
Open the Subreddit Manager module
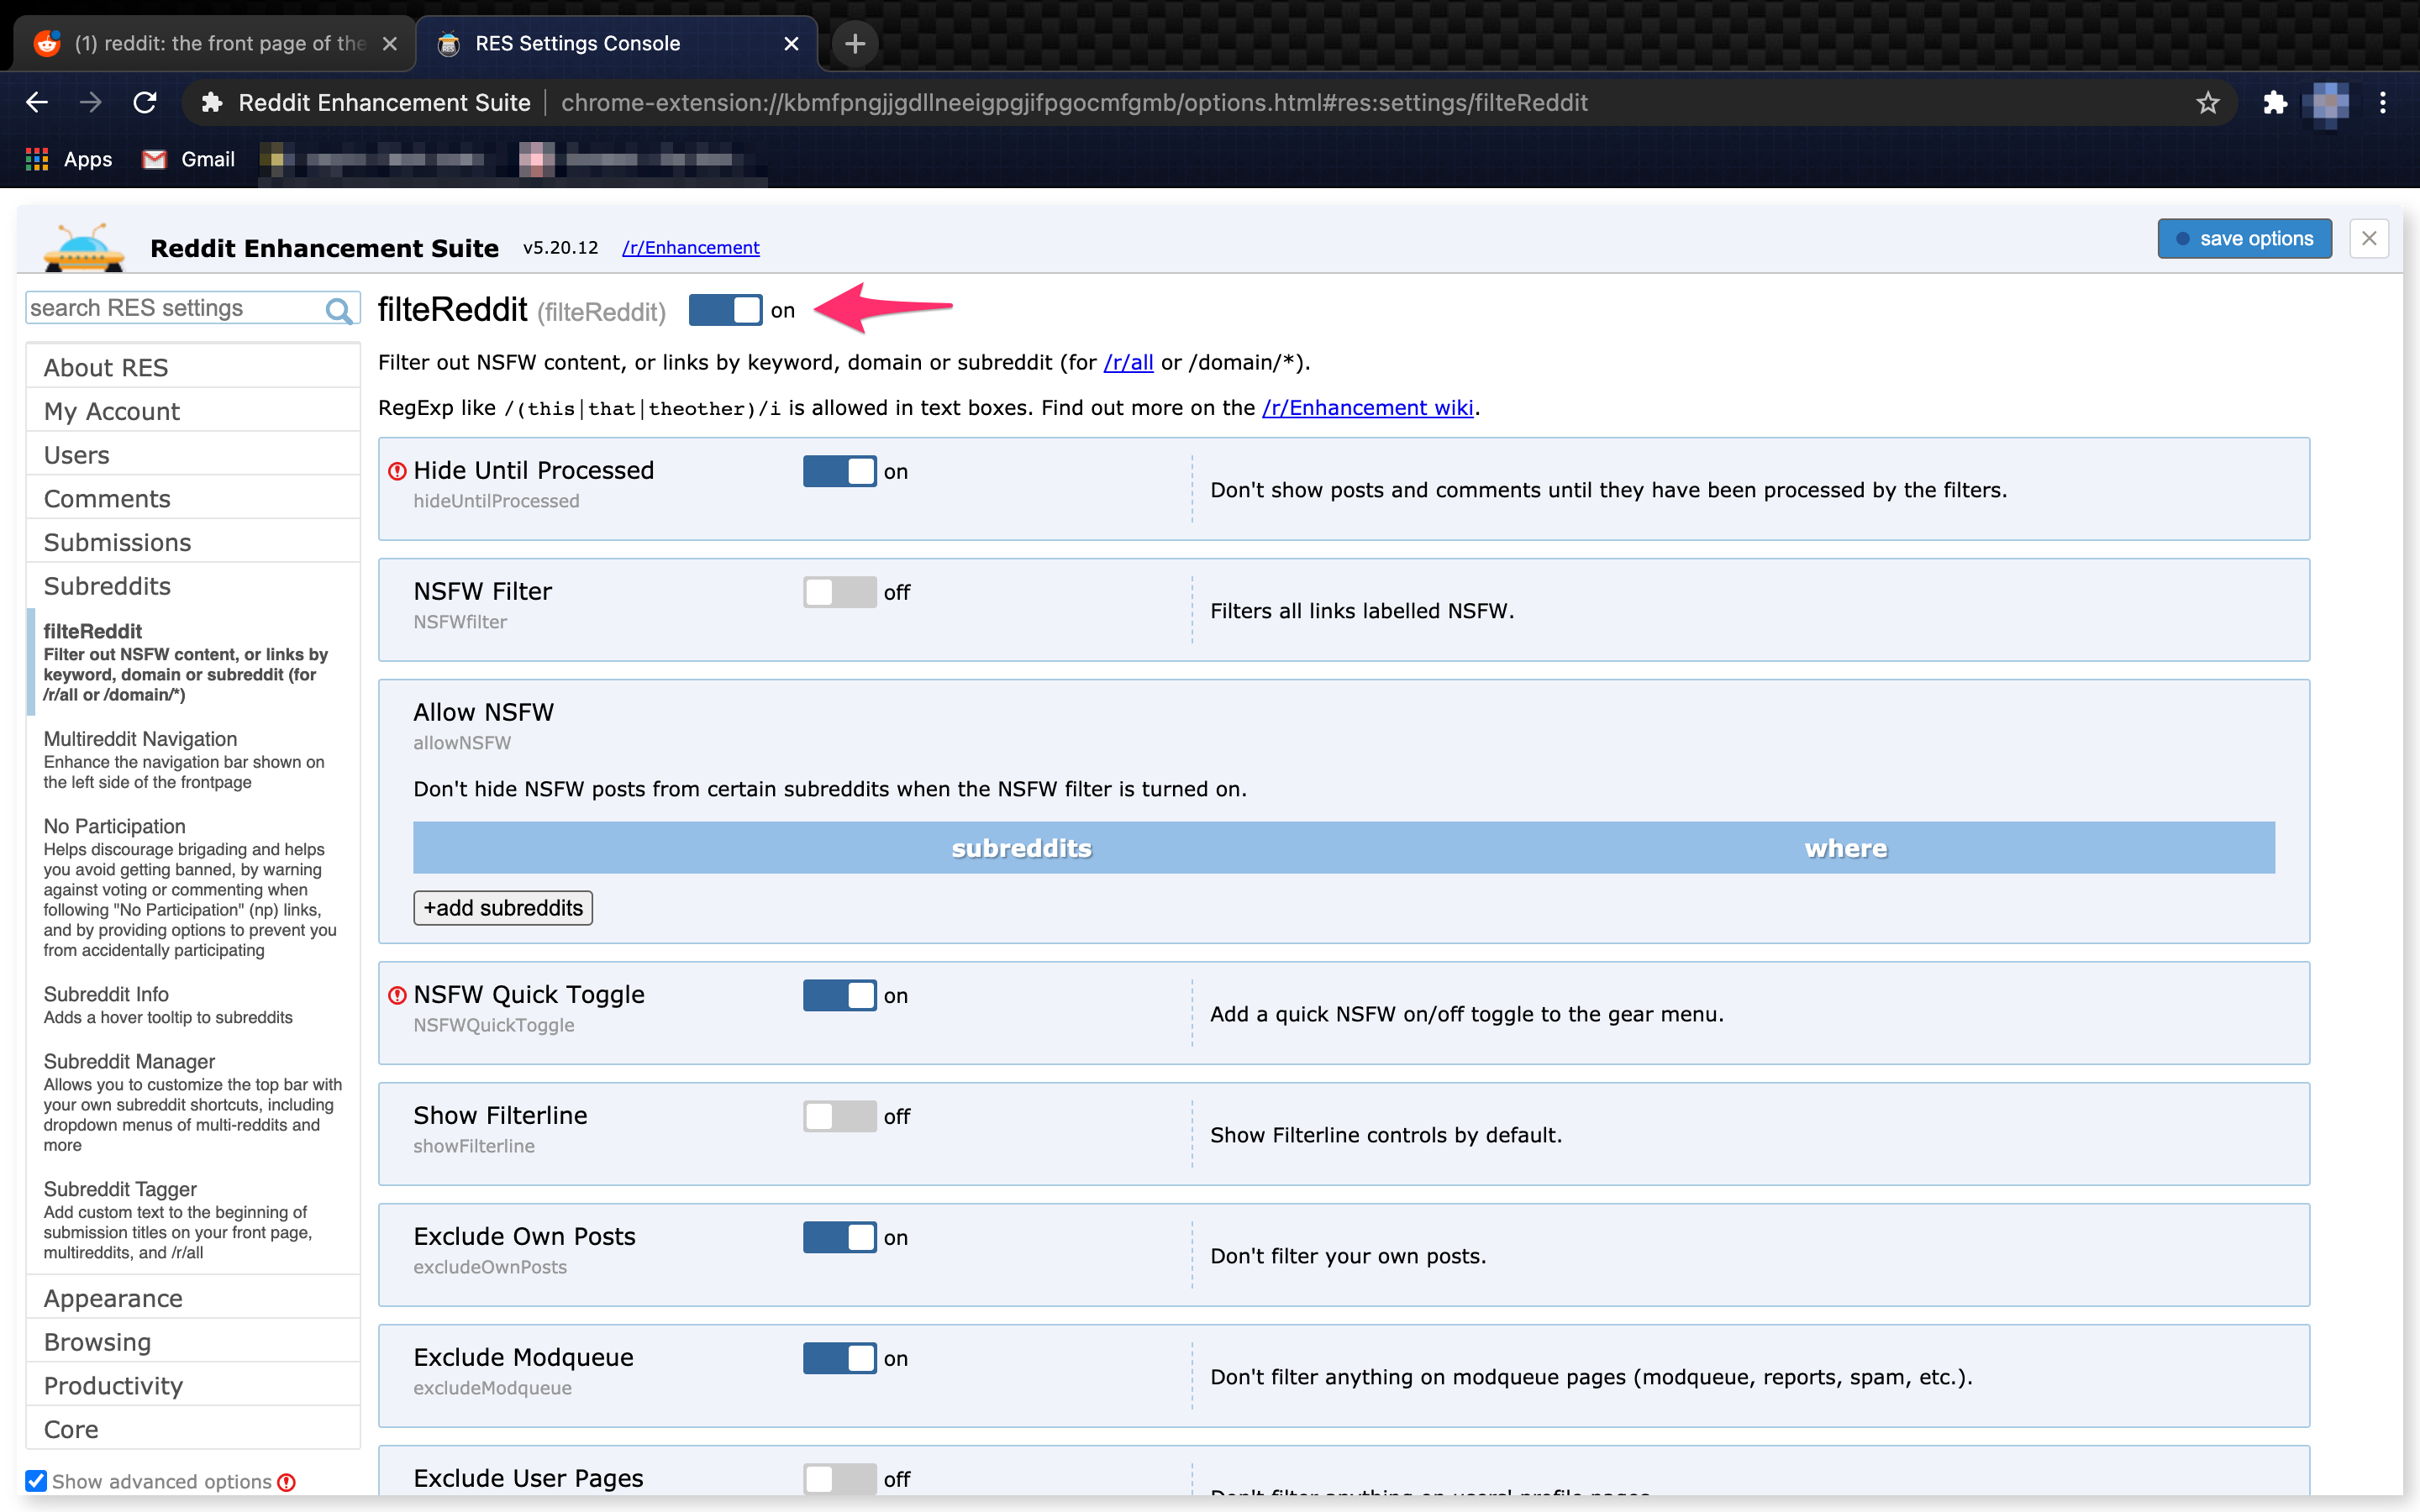[193, 1102]
